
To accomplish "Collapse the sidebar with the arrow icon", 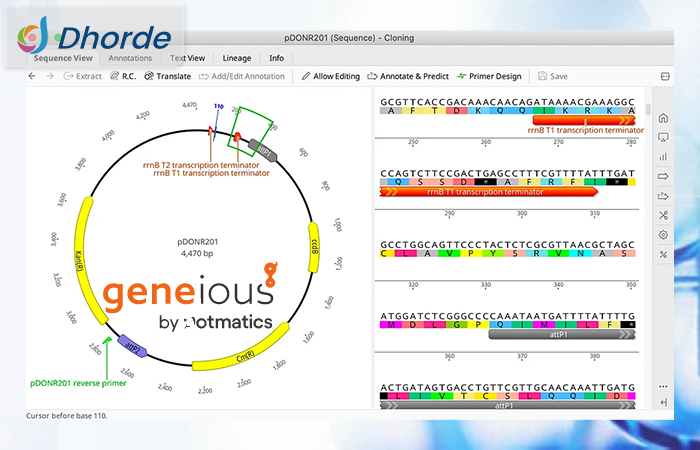I will coord(663,402).
